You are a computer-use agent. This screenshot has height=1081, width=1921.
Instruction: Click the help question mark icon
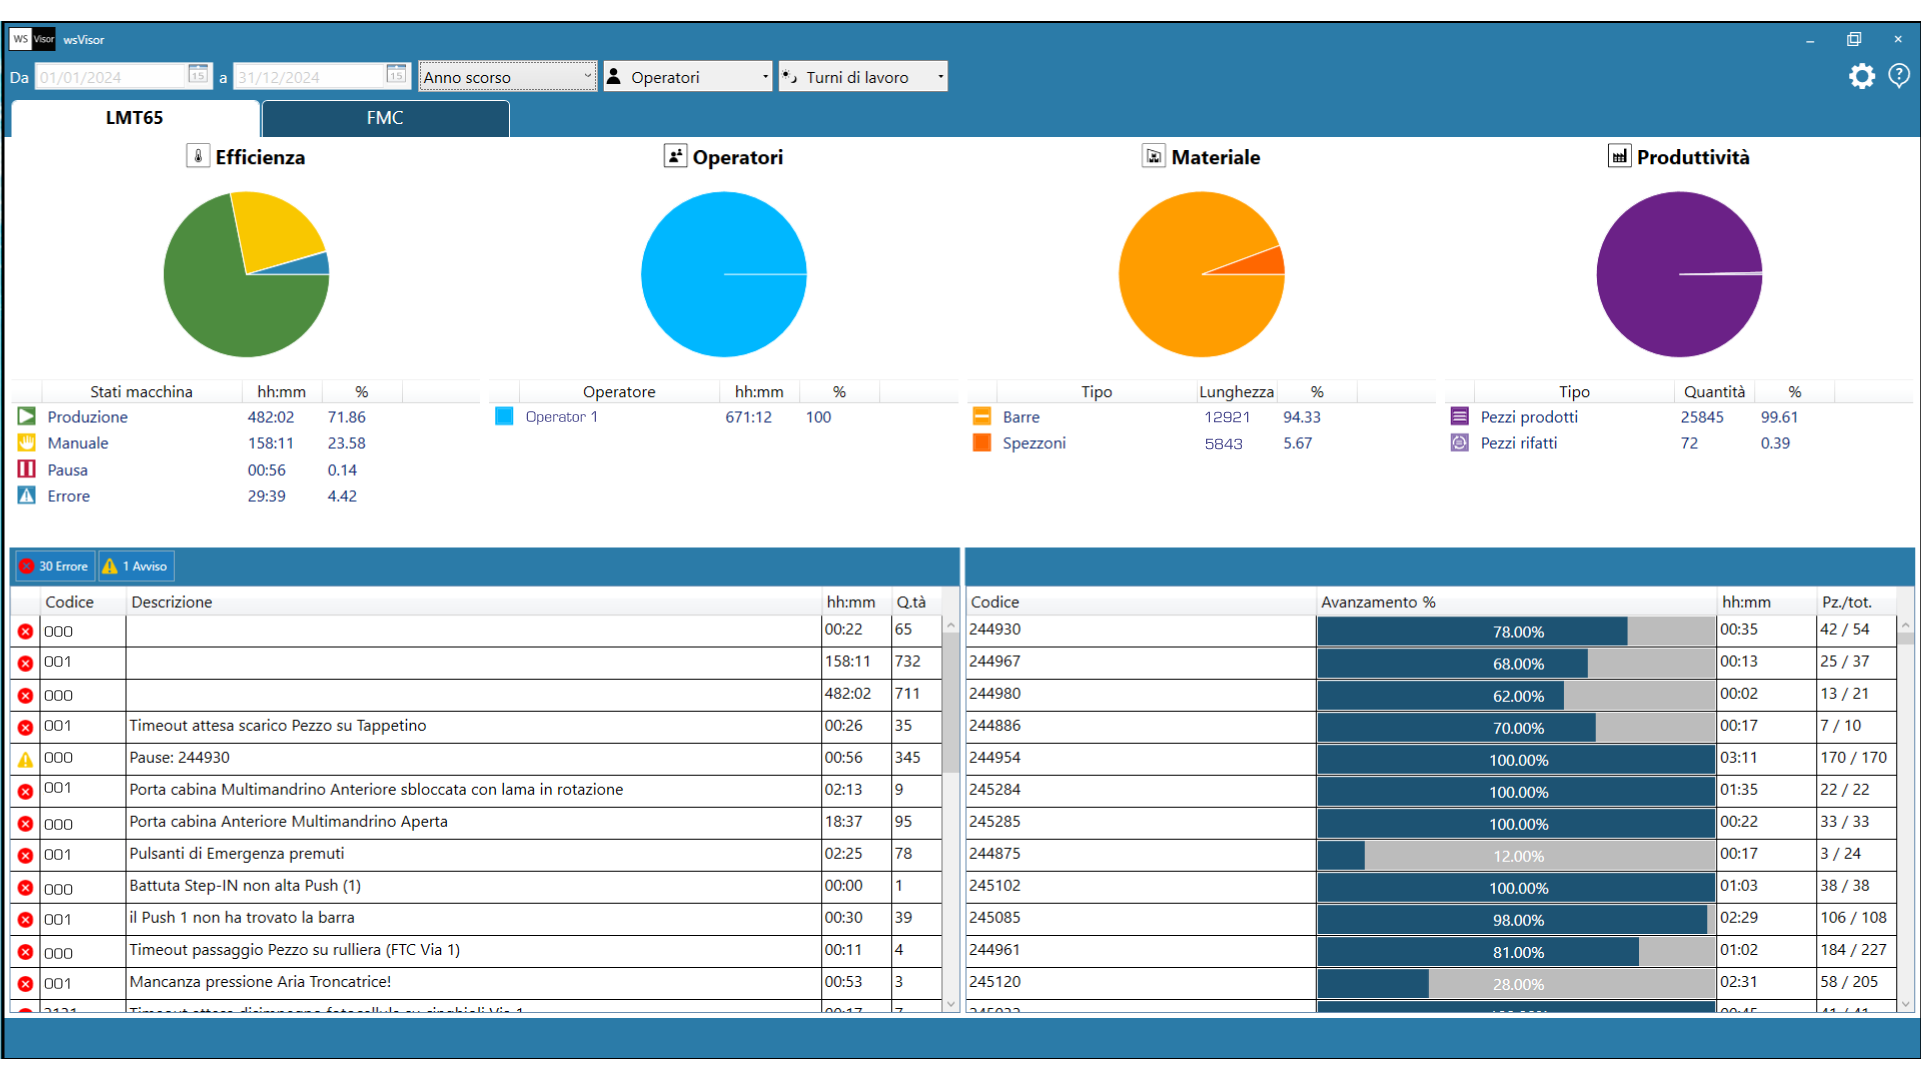(1898, 76)
